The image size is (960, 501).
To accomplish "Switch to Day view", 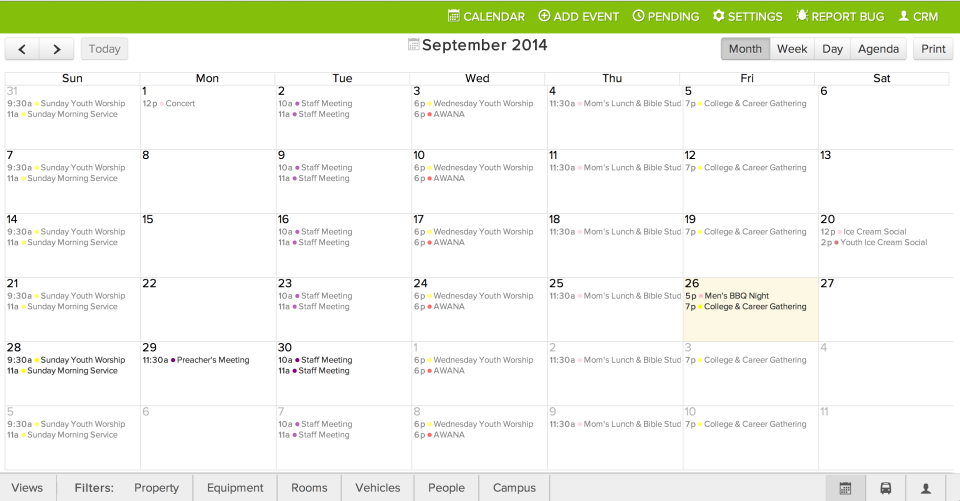I will click(832, 49).
